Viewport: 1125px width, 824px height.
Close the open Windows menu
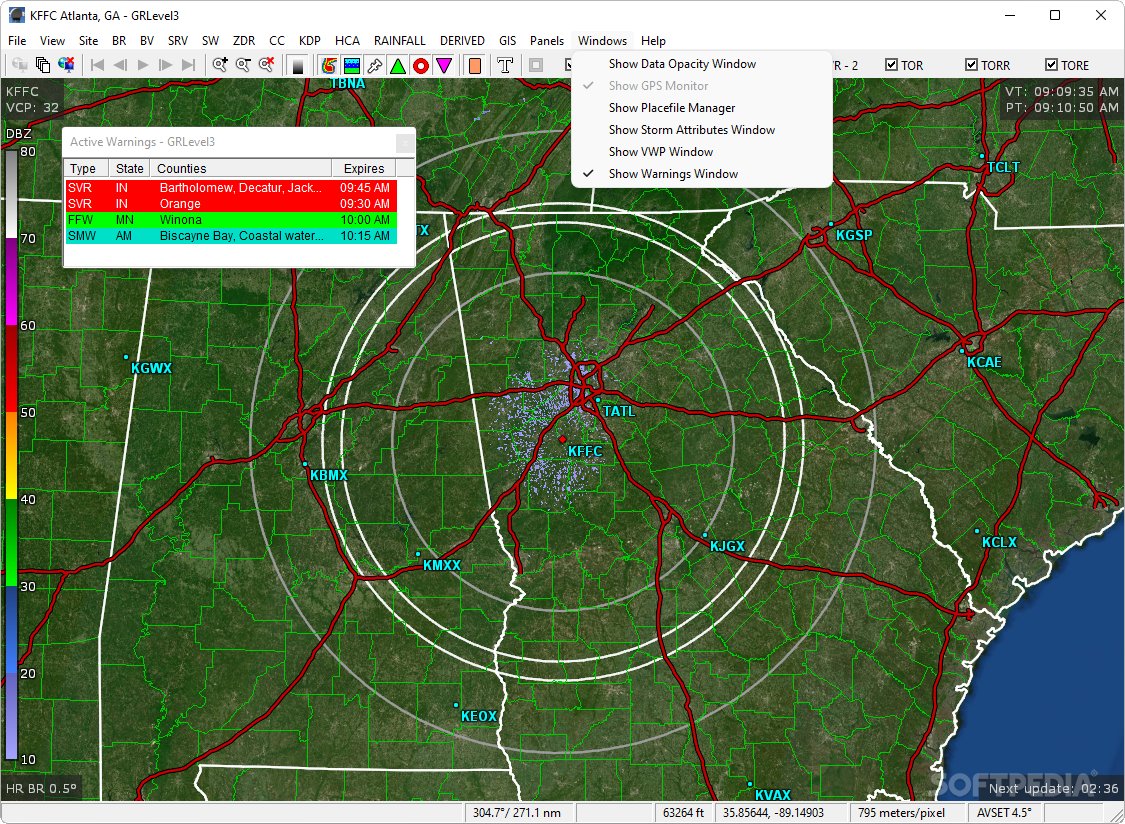[603, 41]
